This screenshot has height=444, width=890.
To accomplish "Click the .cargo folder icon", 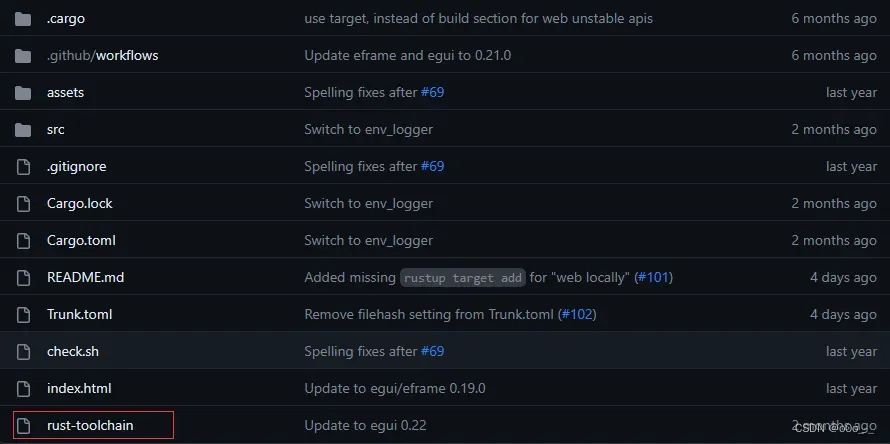I will coord(24,19).
